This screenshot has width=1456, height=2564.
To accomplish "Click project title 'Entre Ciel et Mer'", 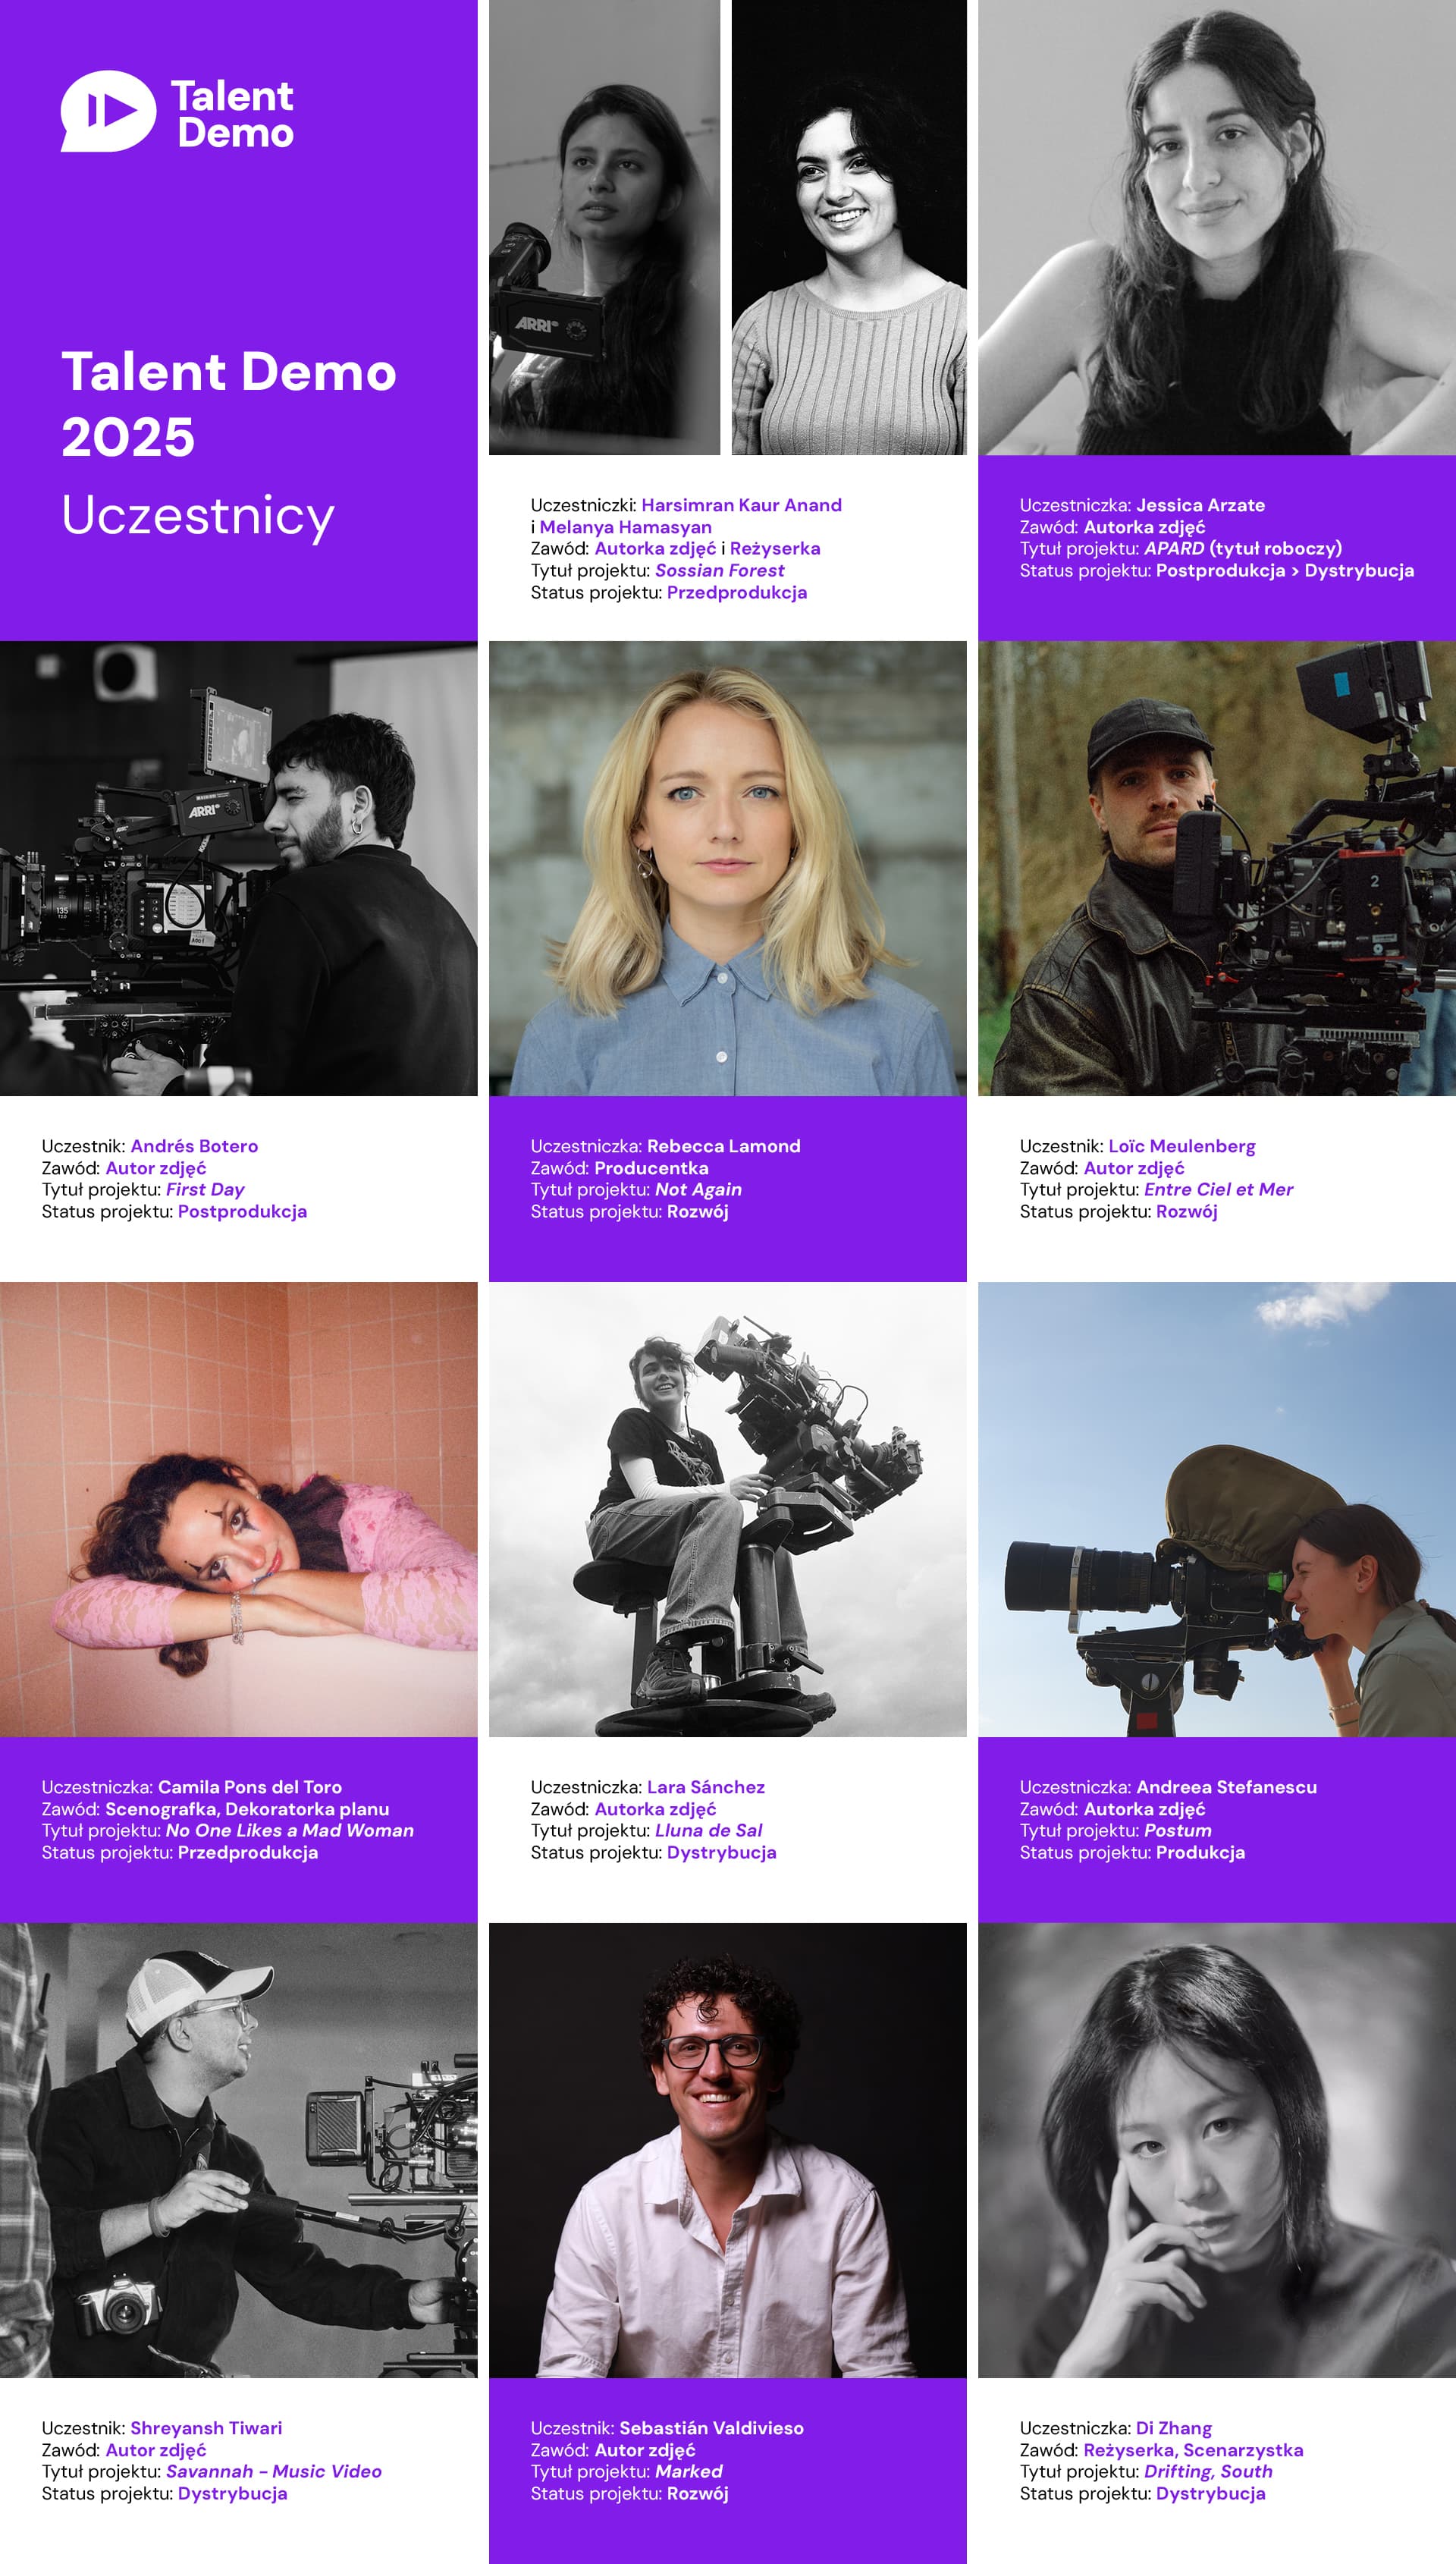I will click(x=1217, y=1189).
